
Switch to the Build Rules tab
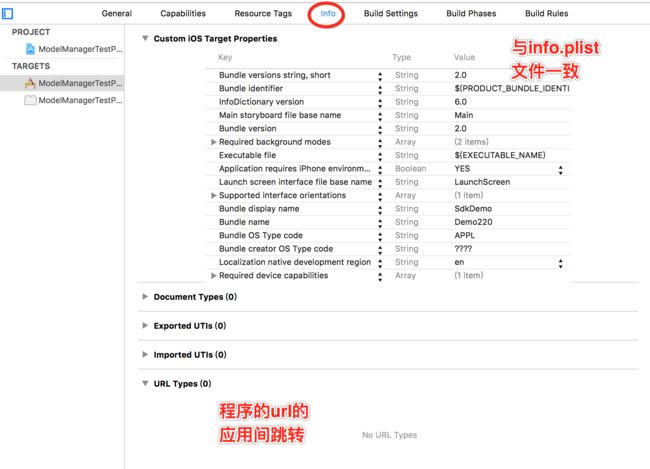coord(546,13)
